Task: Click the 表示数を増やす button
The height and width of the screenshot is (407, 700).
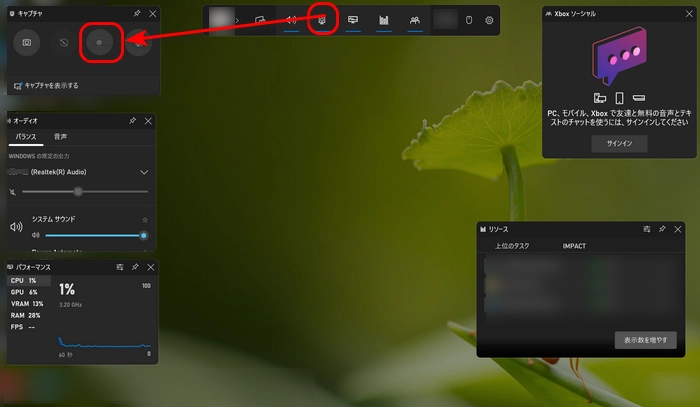Action: coord(645,340)
